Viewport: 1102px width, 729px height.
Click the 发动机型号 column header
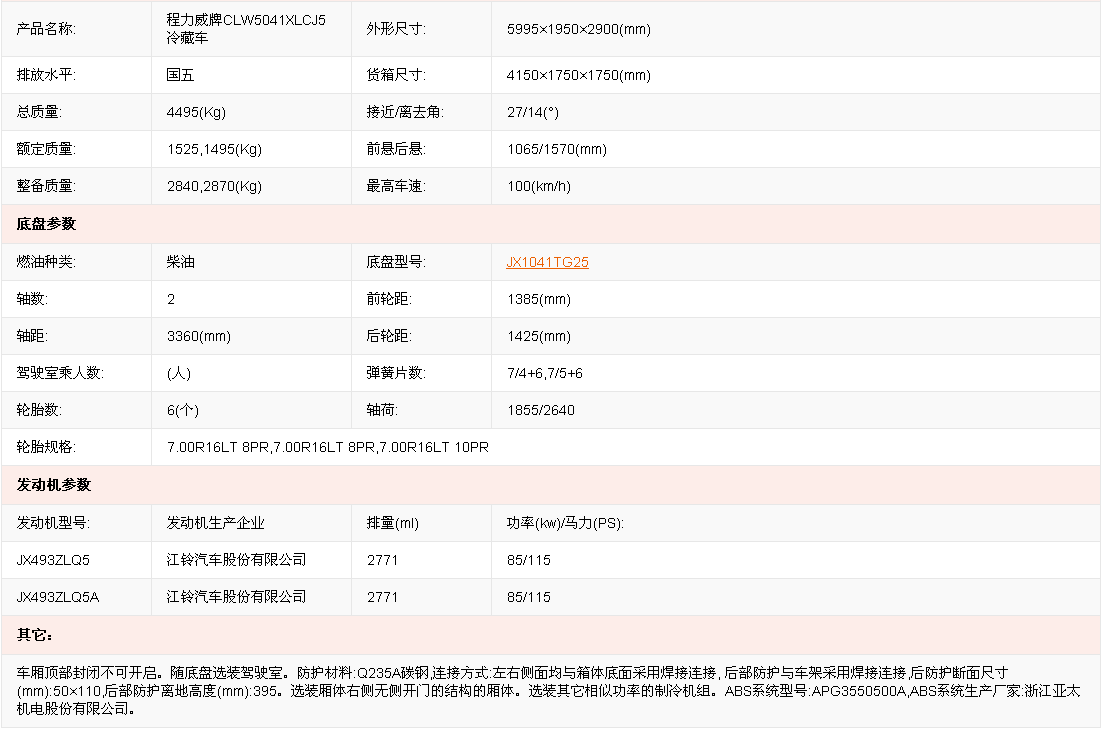pos(53,523)
